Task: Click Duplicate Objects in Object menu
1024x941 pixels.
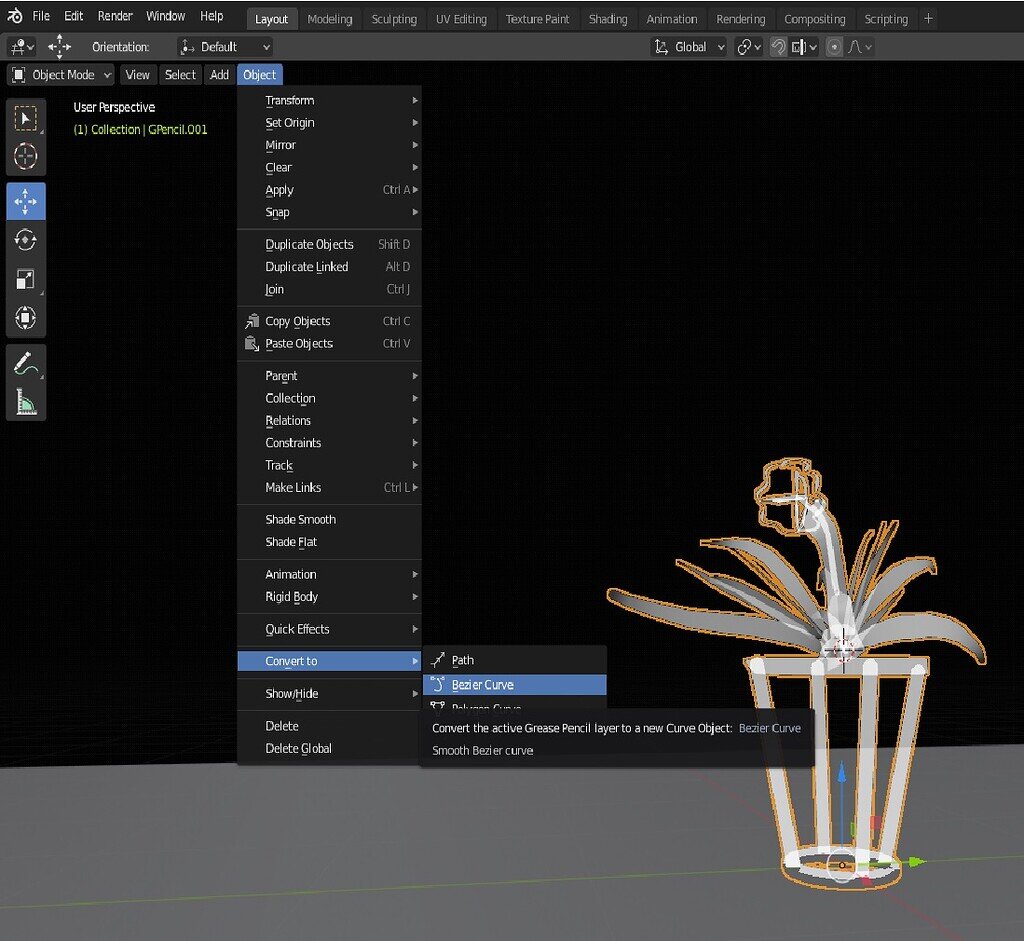Action: coord(309,244)
